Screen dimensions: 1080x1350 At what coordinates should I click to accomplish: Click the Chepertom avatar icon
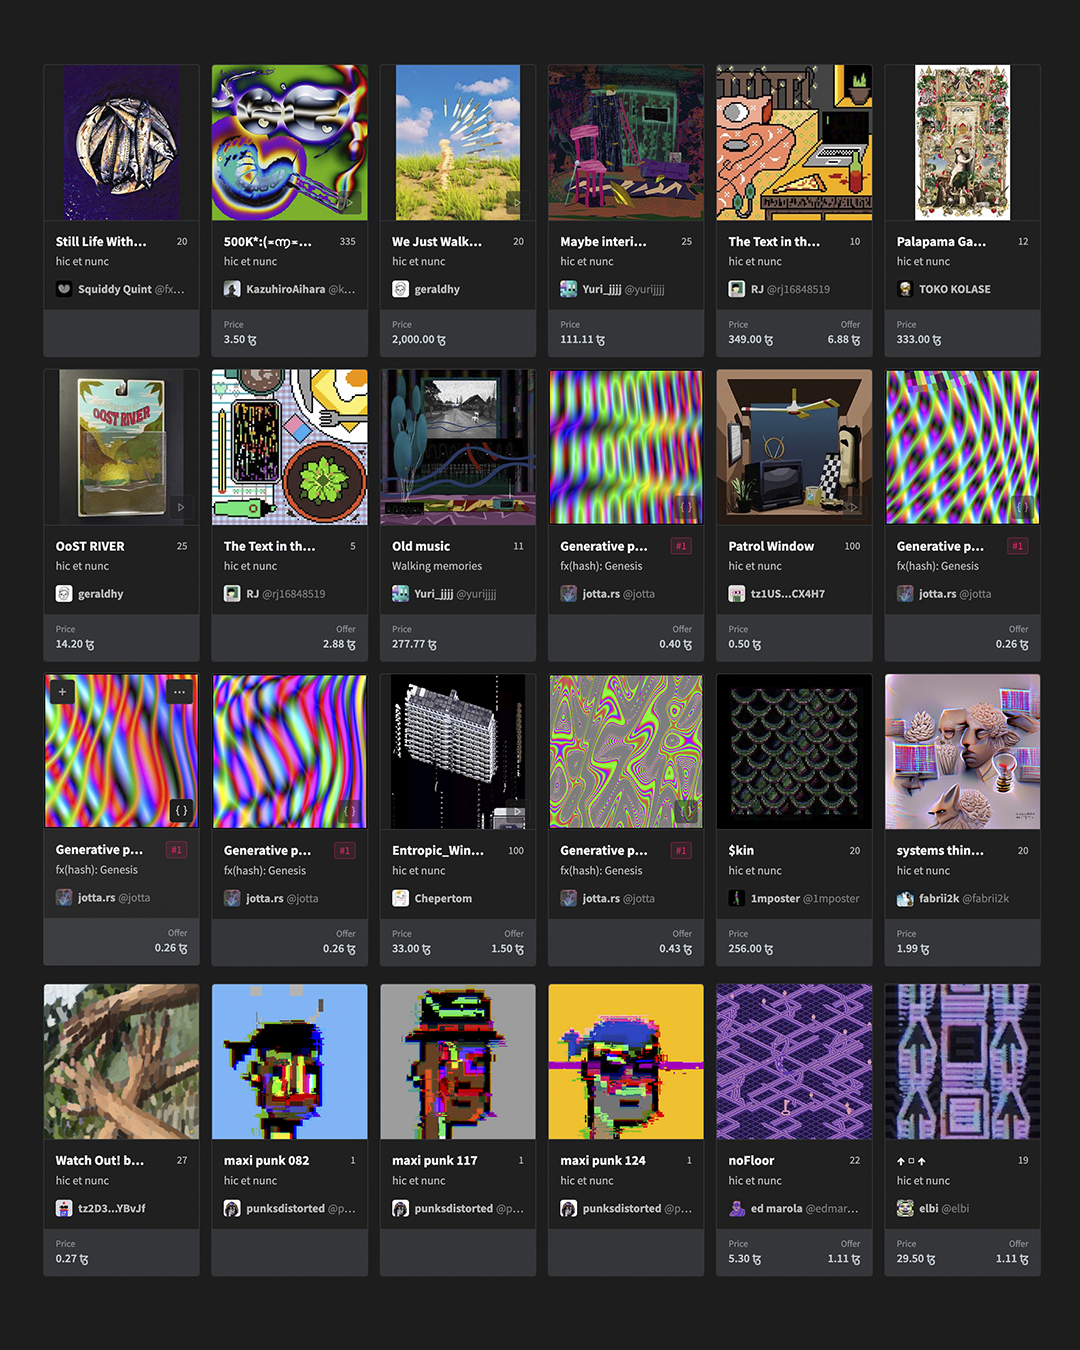(400, 898)
